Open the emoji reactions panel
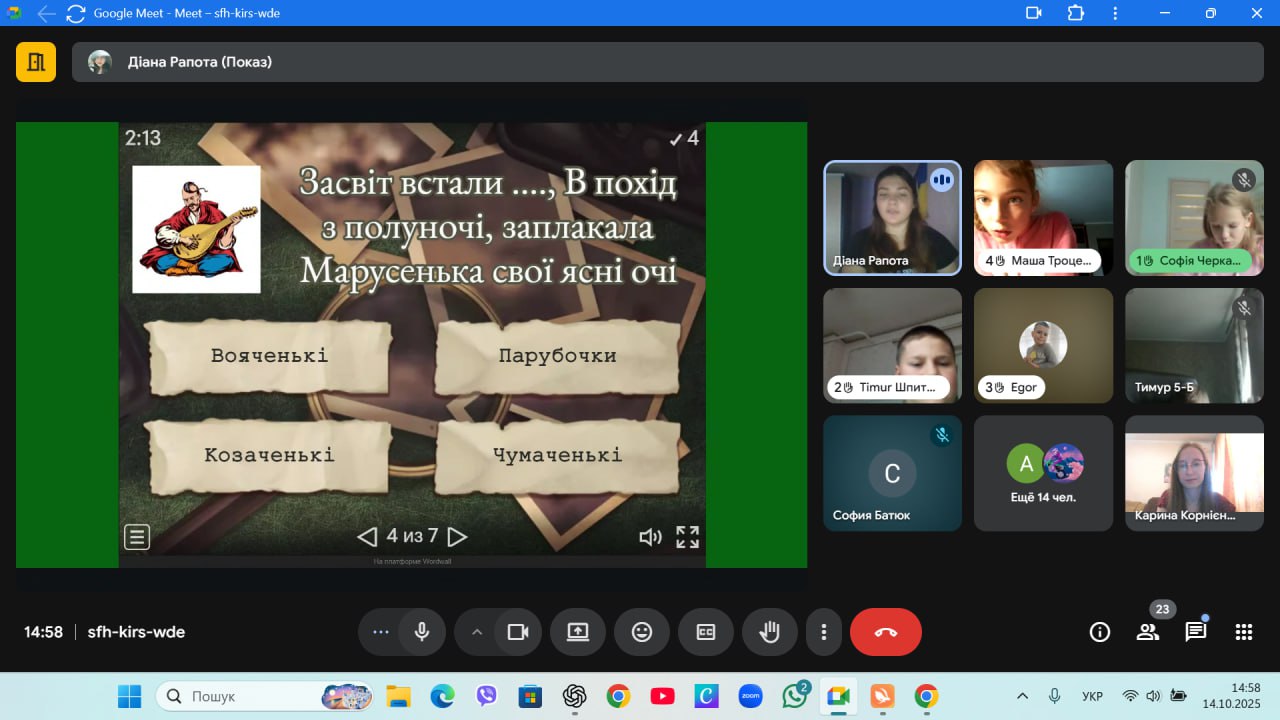1280x720 pixels. pyautogui.click(x=641, y=632)
